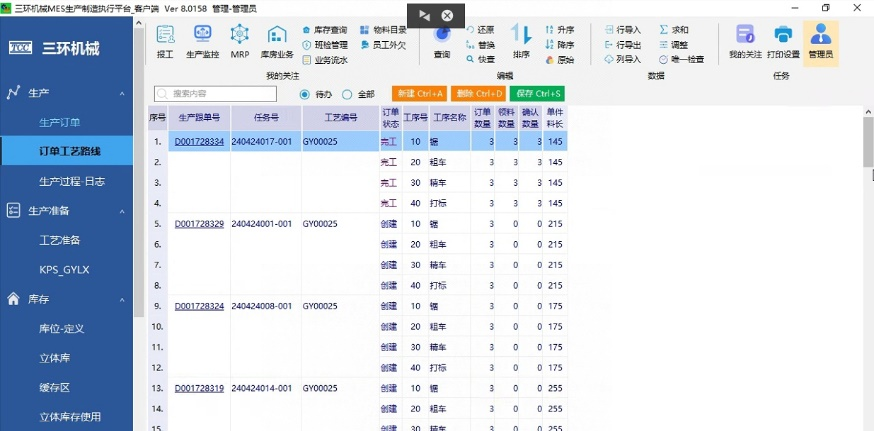Open 立体库存使用 in the sidebar
This screenshot has width=875, height=431.
(x=70, y=417)
